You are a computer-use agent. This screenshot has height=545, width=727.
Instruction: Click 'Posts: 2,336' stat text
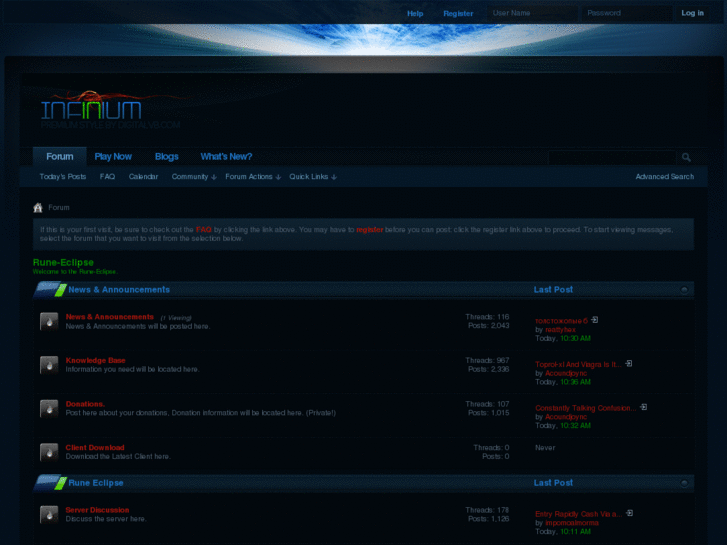pyautogui.click(x=489, y=369)
